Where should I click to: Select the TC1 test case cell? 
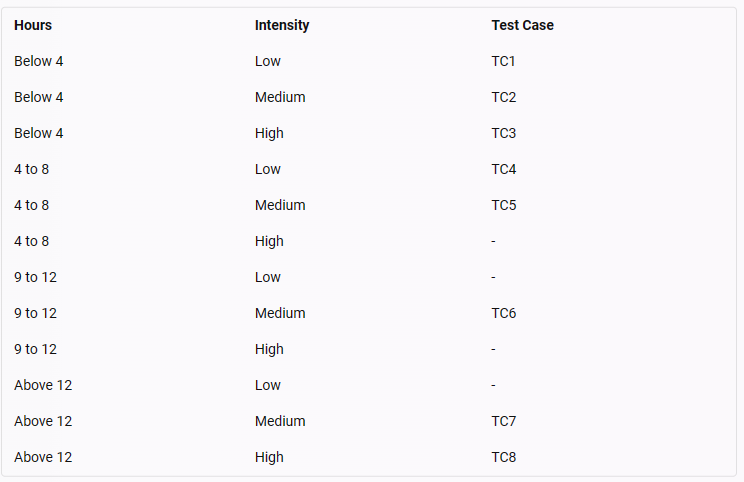pos(503,61)
